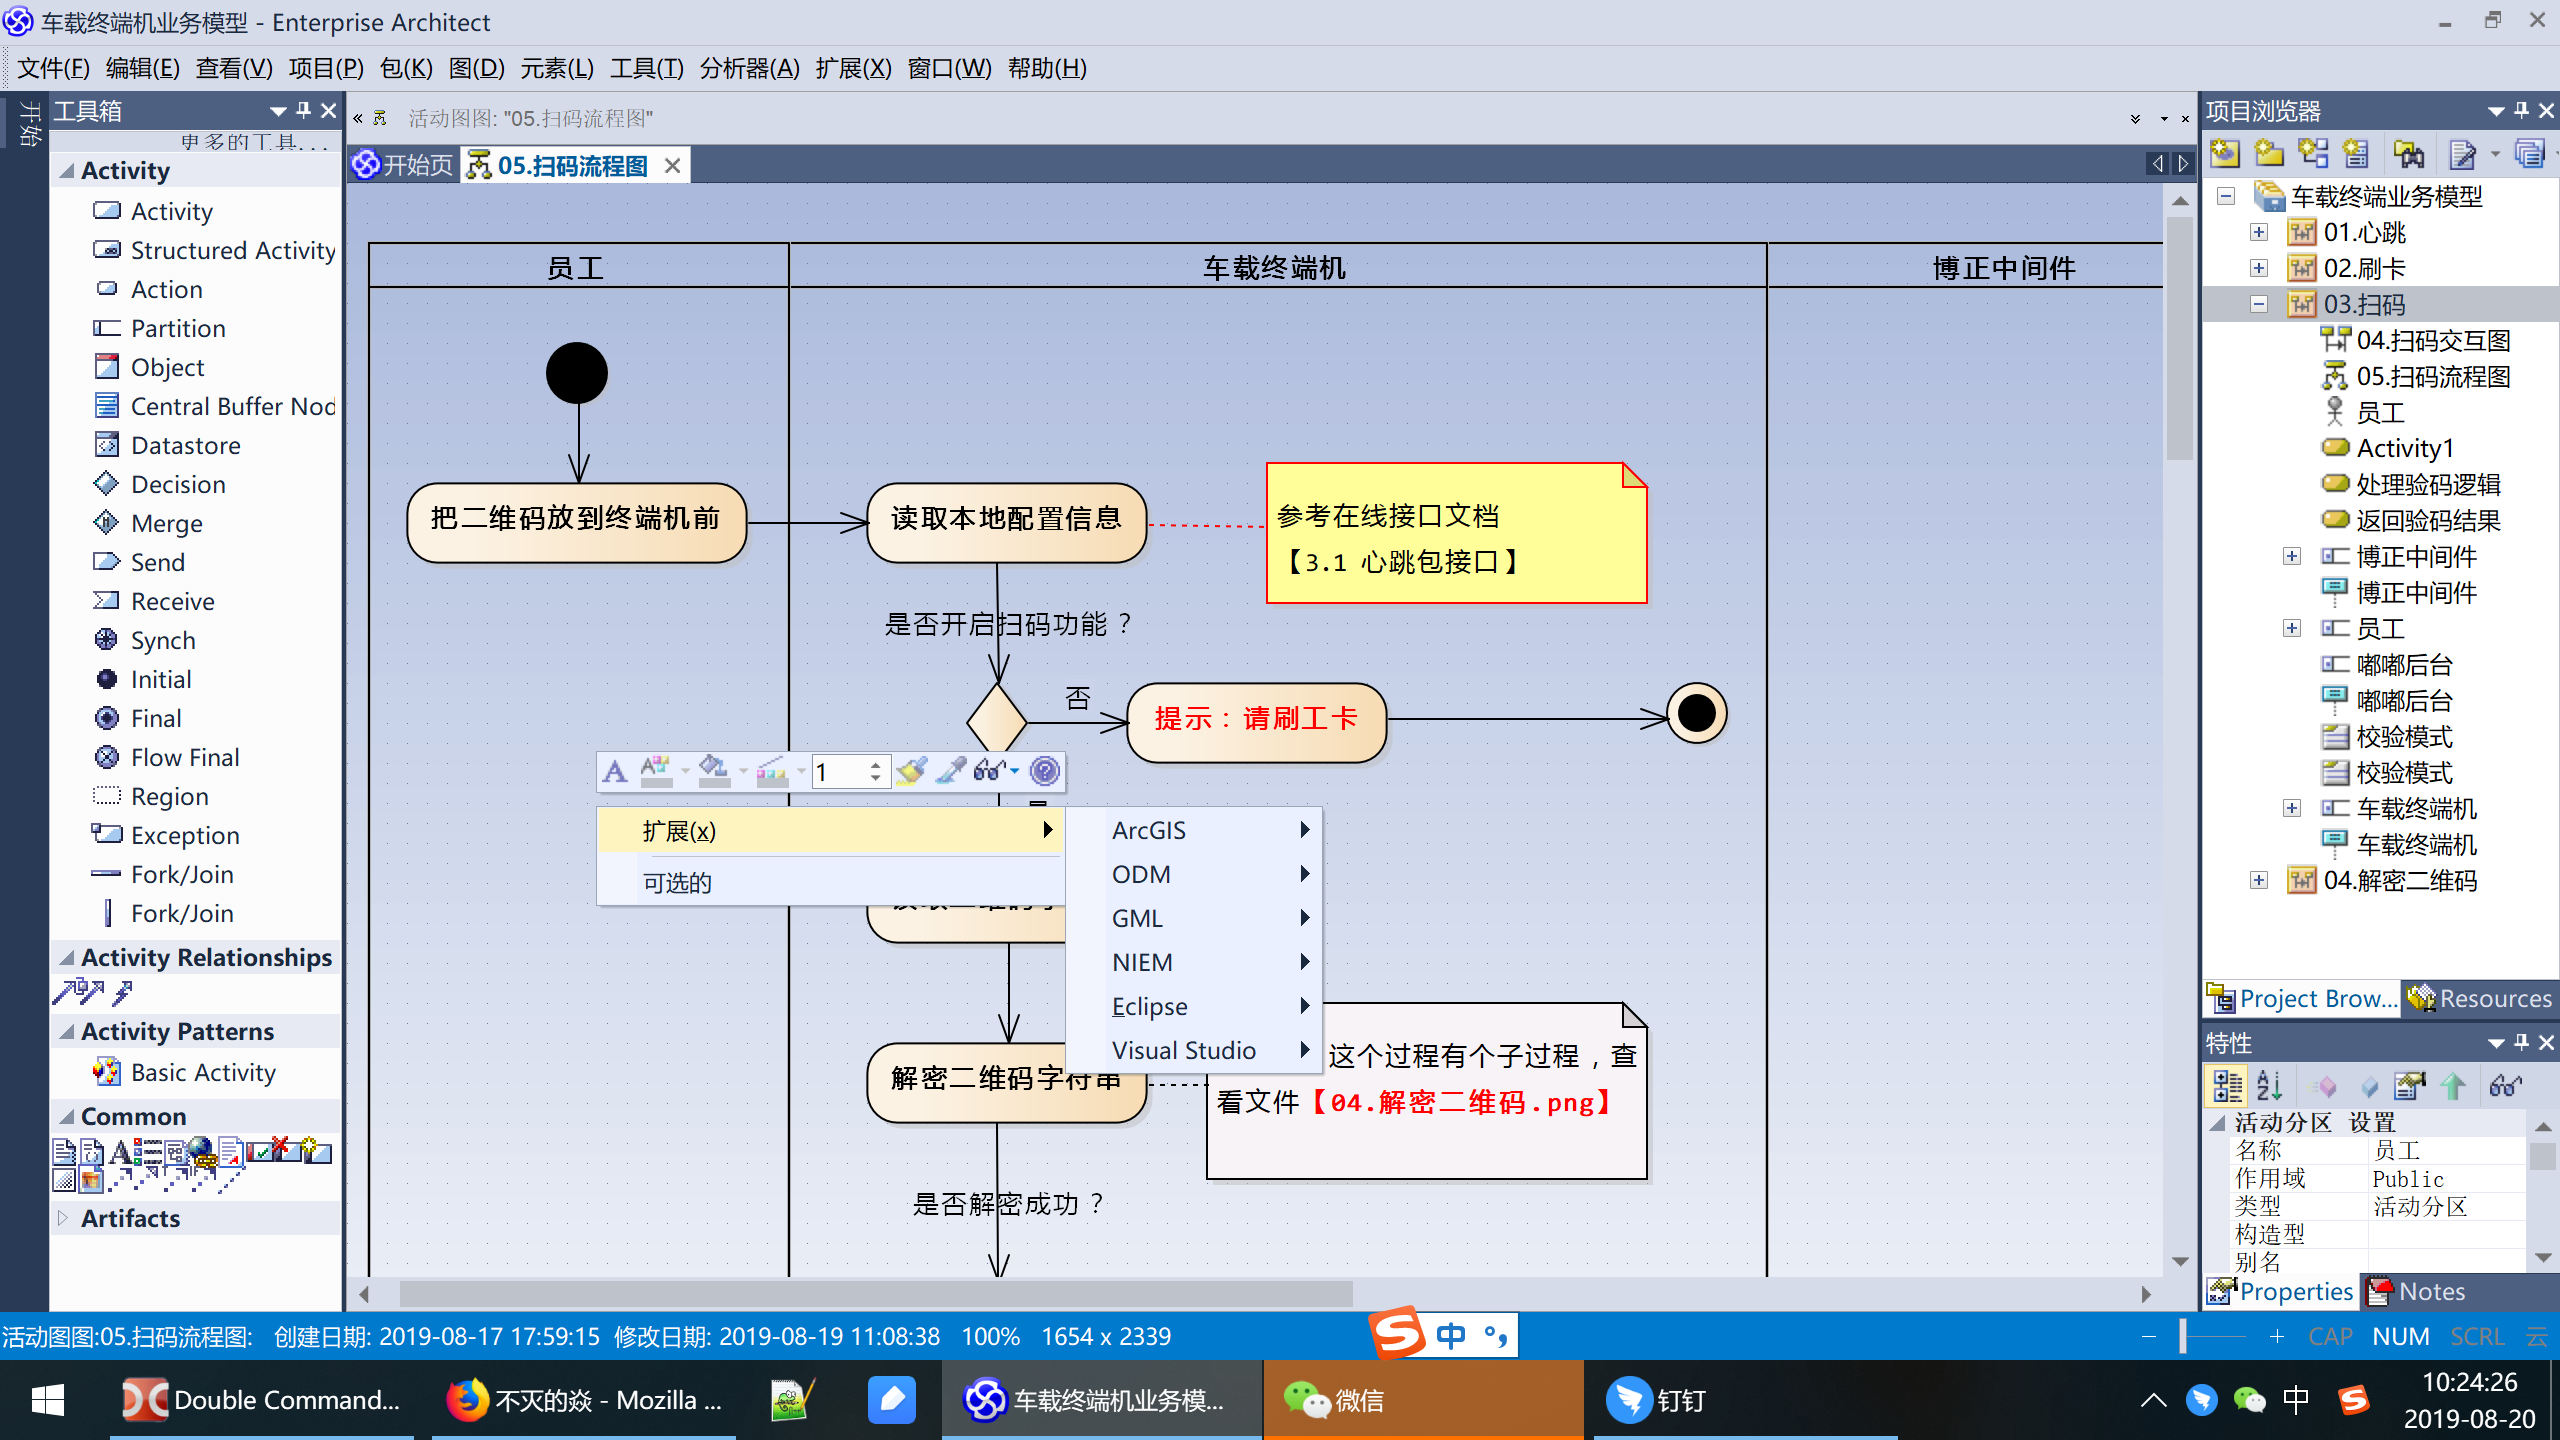This screenshot has height=1440, width=2560.
Task: Open the Project Brow... tab
Action: click(x=2302, y=998)
